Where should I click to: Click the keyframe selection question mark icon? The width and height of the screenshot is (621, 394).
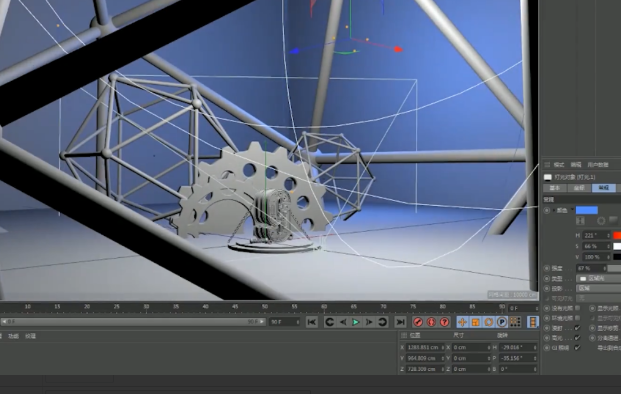tap(445, 322)
